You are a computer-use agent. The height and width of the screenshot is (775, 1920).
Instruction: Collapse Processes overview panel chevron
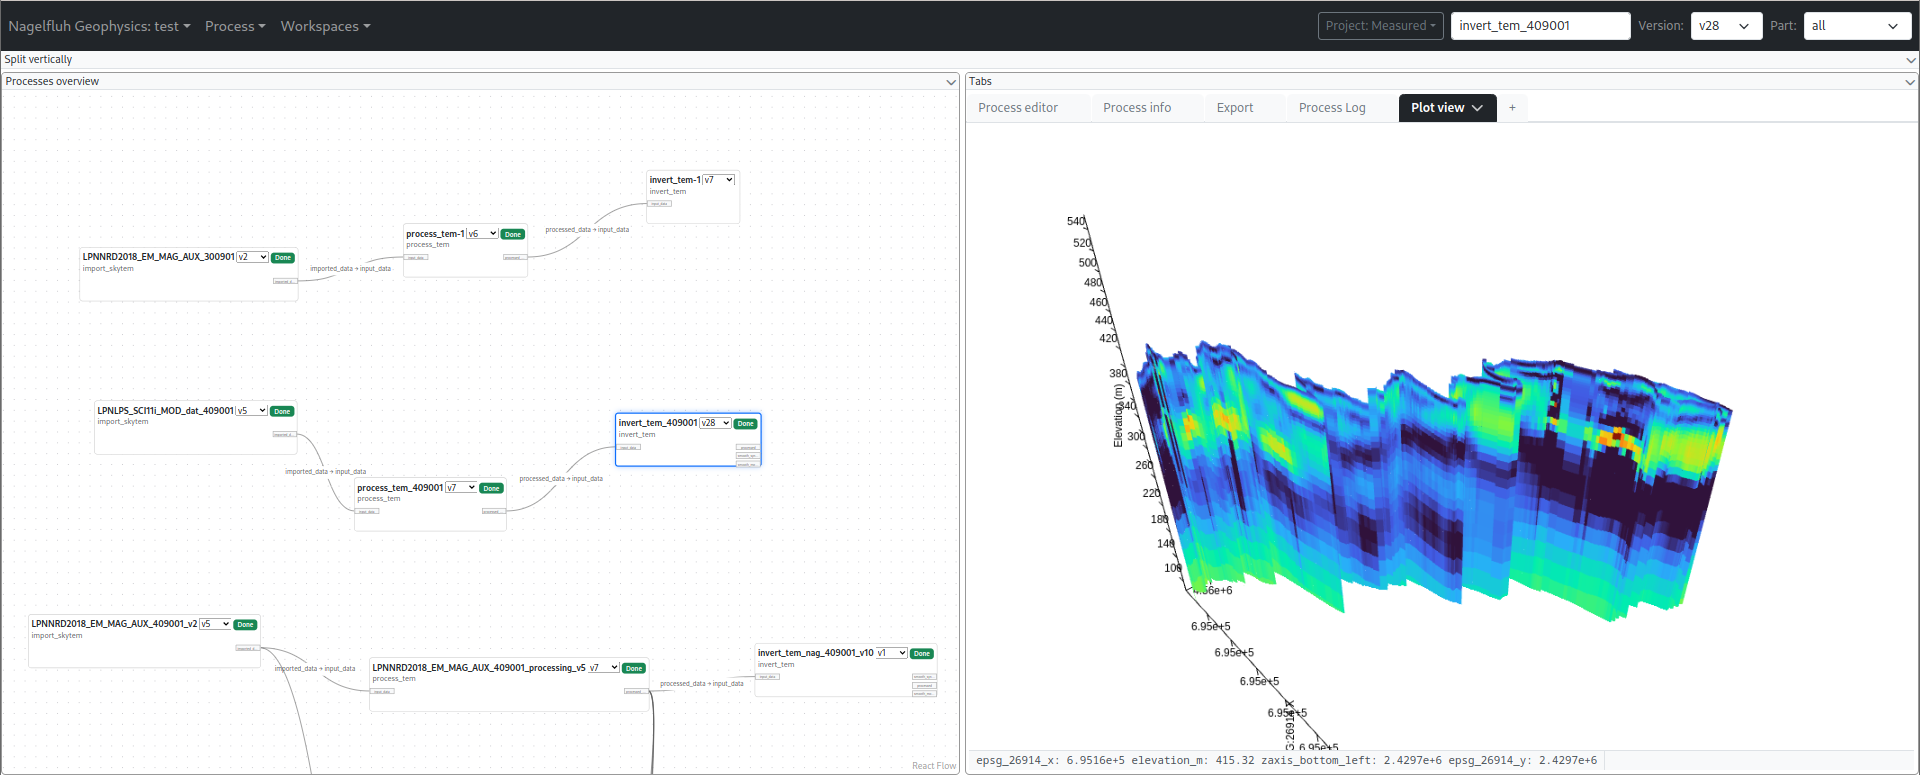pyautogui.click(x=951, y=82)
